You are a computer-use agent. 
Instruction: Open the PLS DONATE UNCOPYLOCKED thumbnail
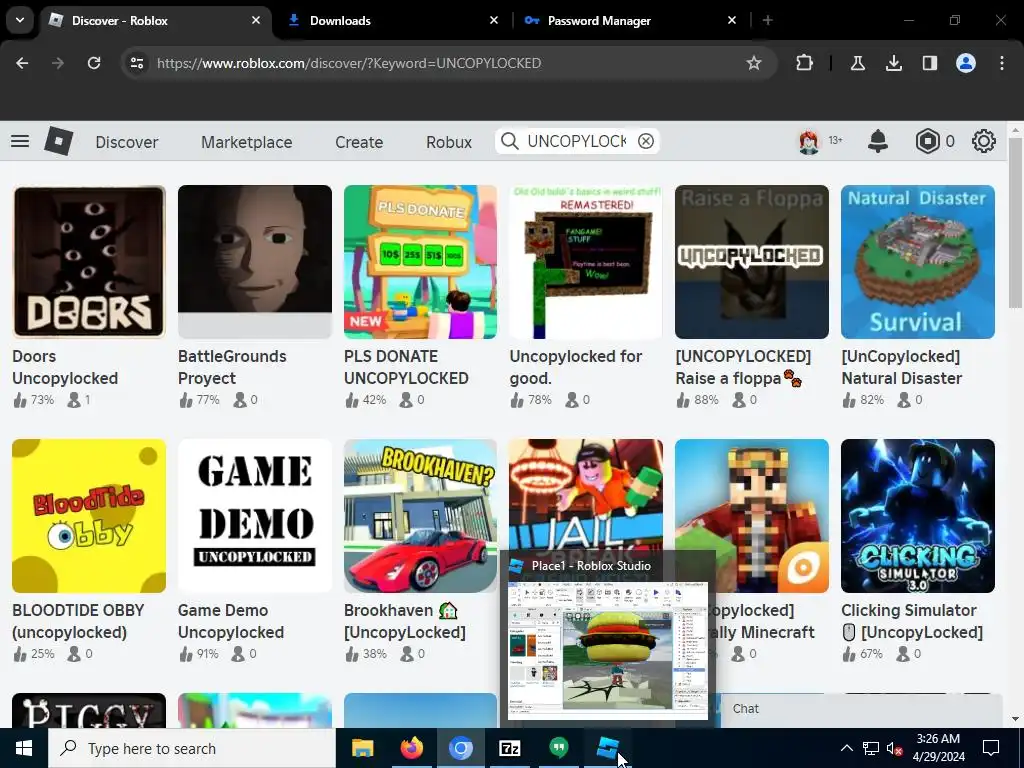point(421,262)
